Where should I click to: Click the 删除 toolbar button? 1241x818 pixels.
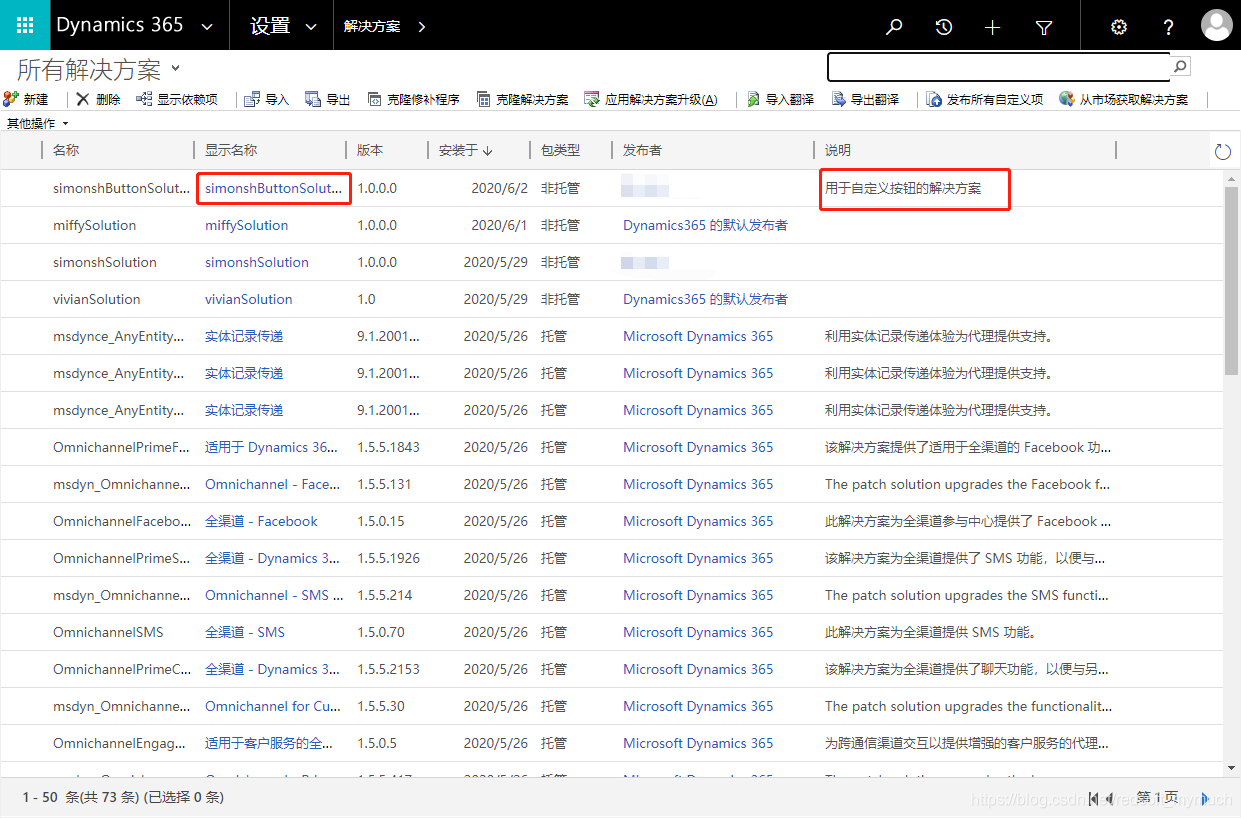pyautogui.click(x=99, y=99)
